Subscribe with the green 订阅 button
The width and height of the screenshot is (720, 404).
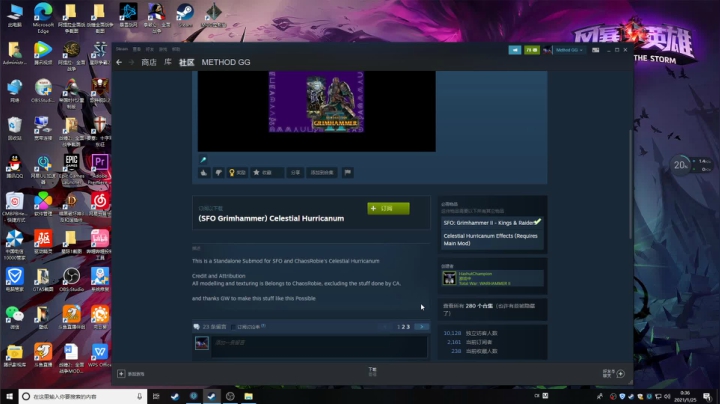click(x=388, y=208)
